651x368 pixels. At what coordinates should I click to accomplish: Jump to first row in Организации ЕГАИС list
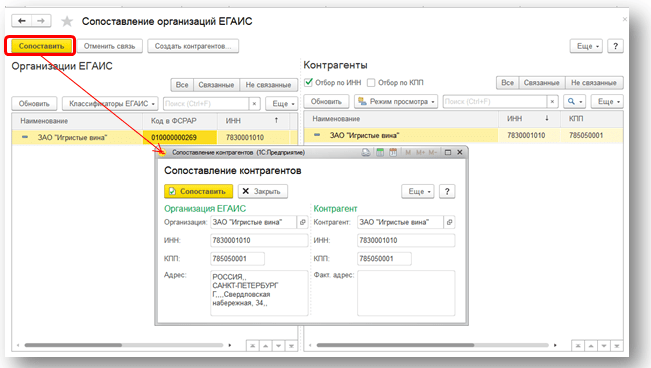click(x=252, y=346)
